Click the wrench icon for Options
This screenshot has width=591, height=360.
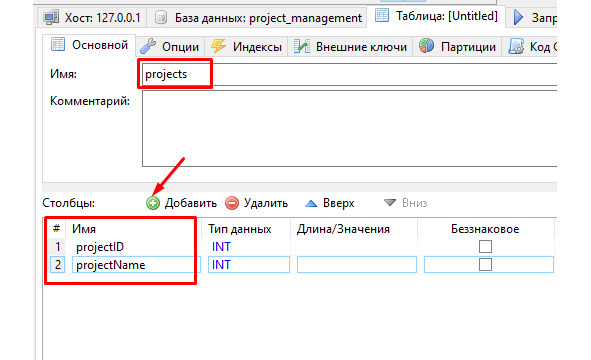pos(147,46)
